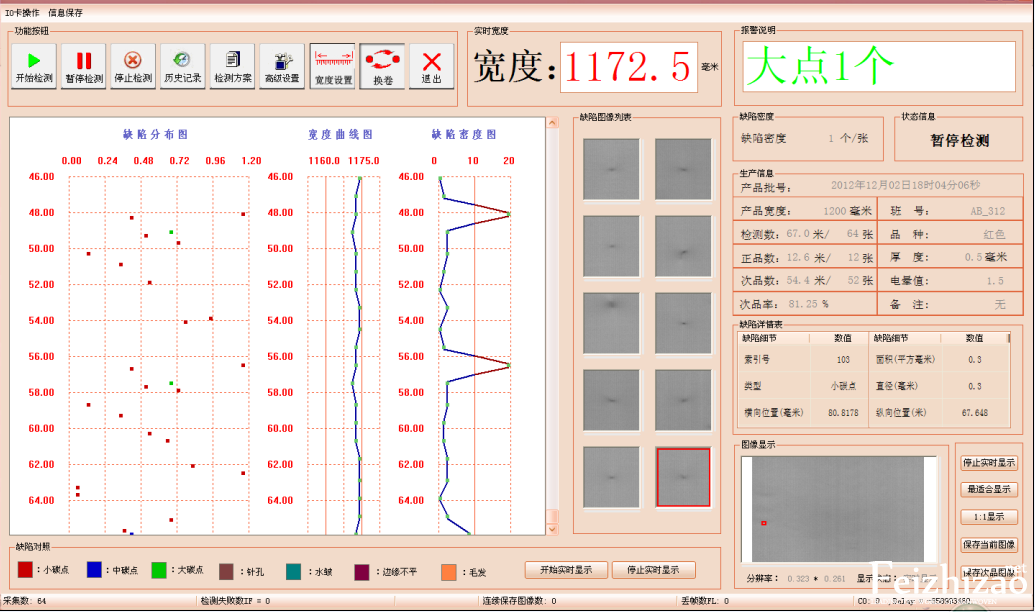The width and height of the screenshot is (1035, 612).
Task: Click the 保存次品图像 save defect image button
Action: click(x=989, y=572)
